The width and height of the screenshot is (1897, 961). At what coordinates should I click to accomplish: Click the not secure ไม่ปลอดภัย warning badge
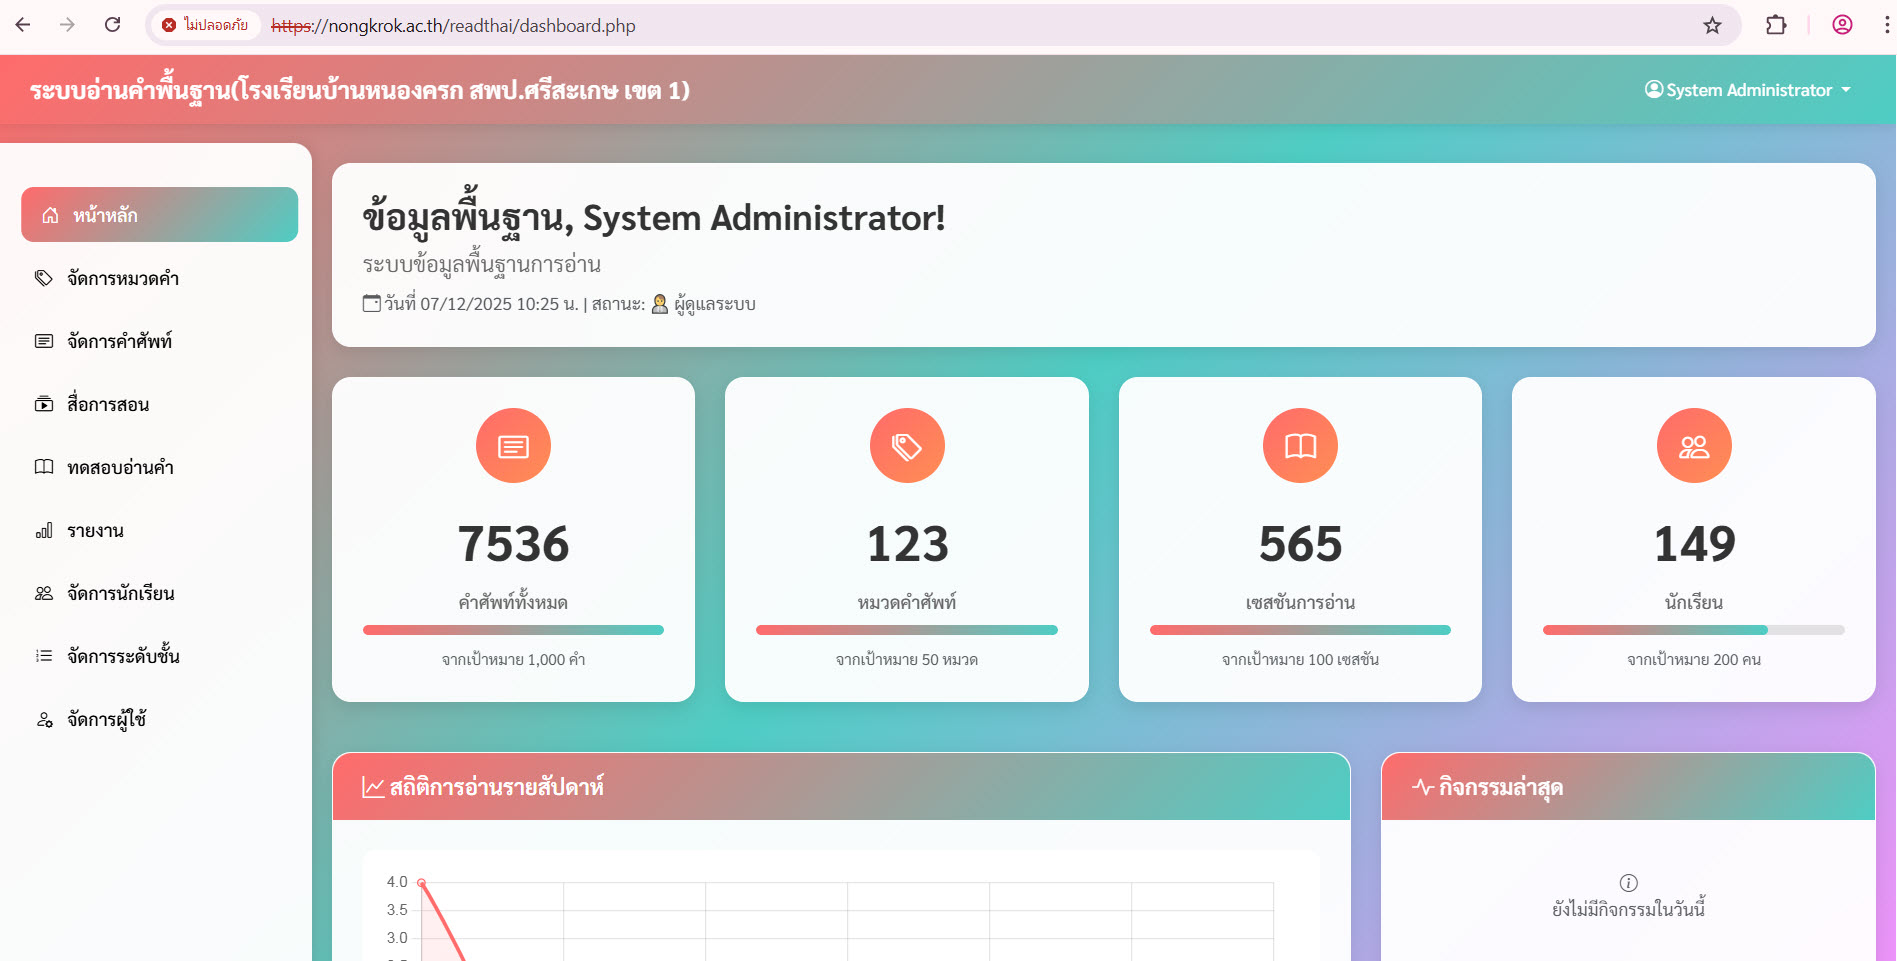(205, 25)
